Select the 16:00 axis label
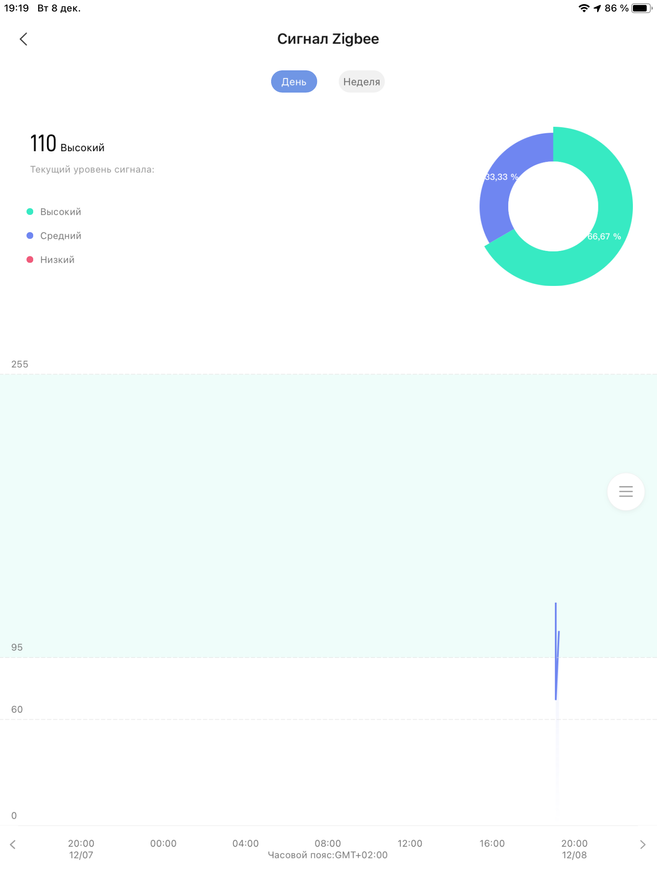This screenshot has height=877, width=657. click(x=492, y=843)
